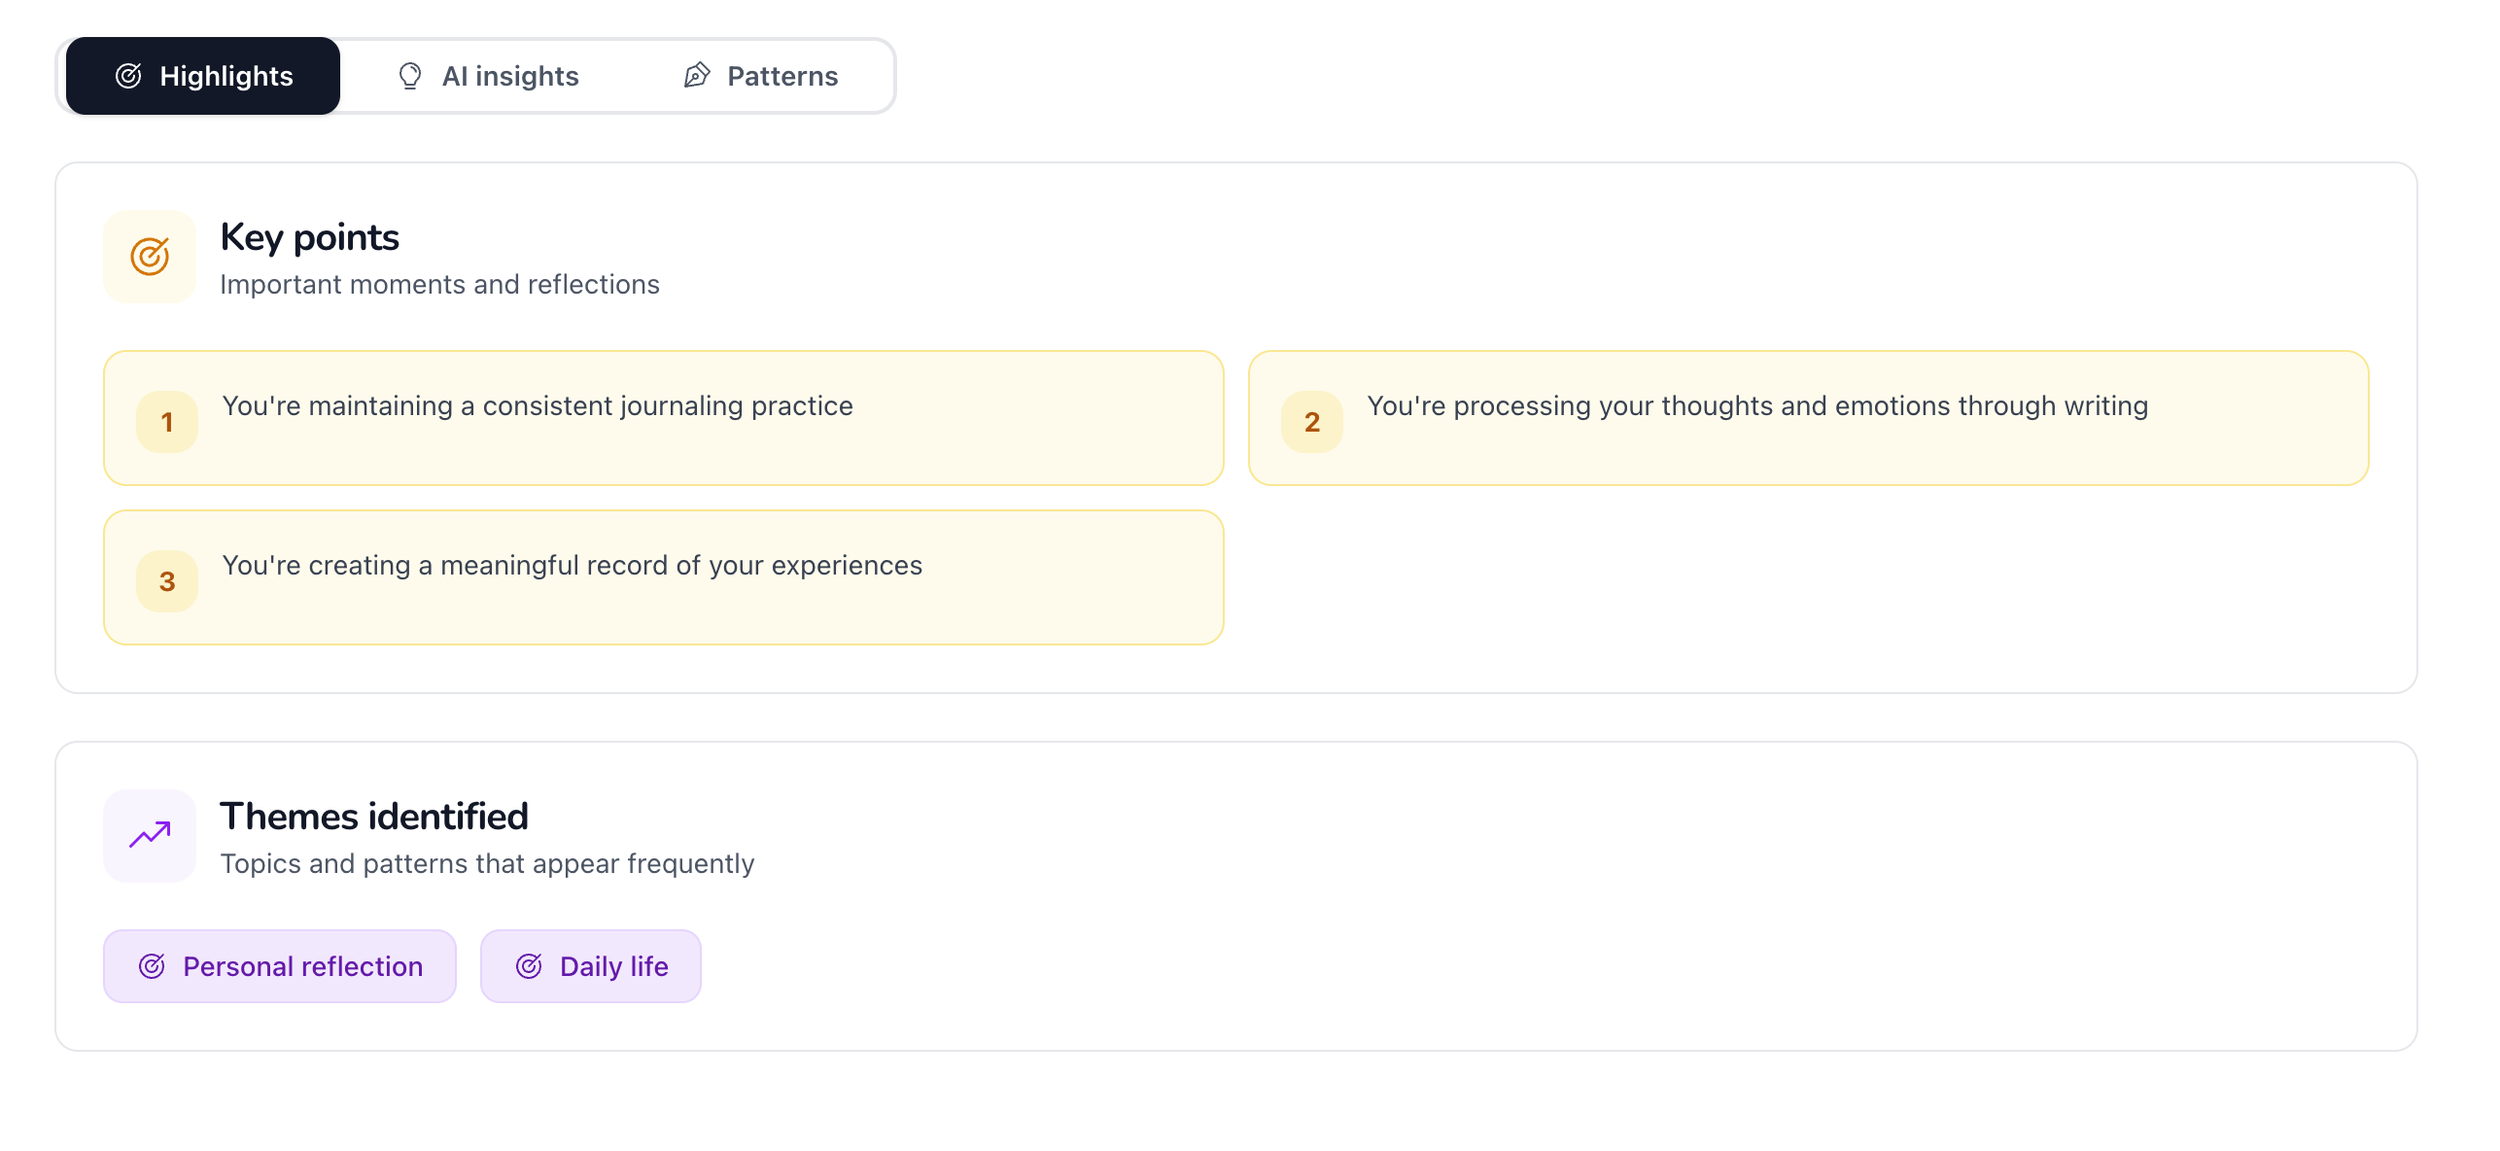Click the target icon in Highlights tab
The width and height of the screenshot is (2500, 1151).
(x=129, y=76)
